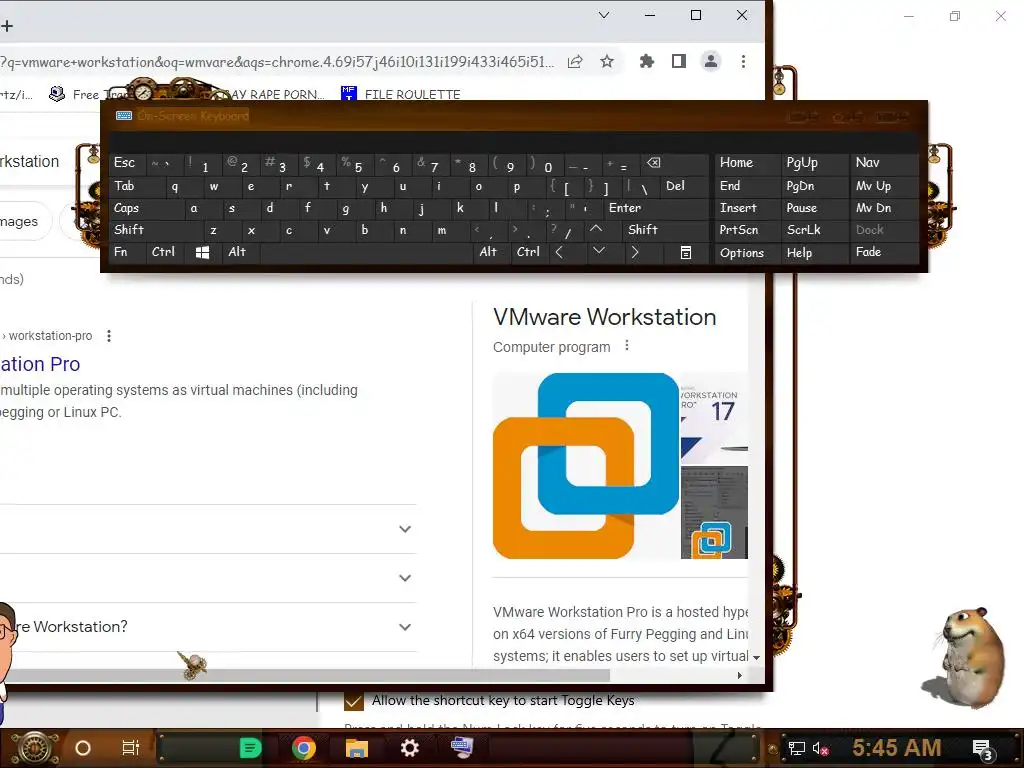
Task: Click the On-Screen Keyboard title icon
Action: tap(123, 116)
